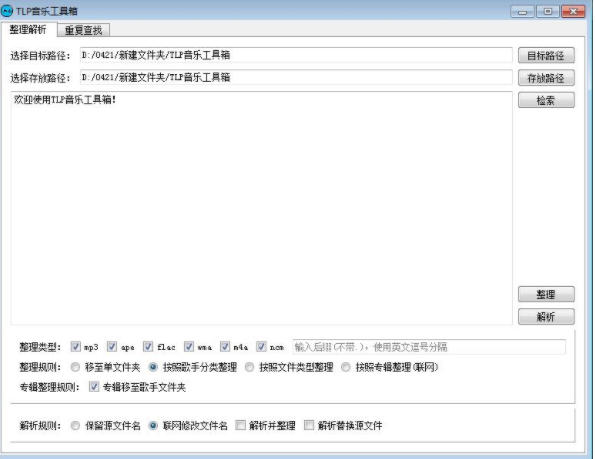Click the TLP app icon in title bar
This screenshot has height=459, width=595.
[x=7, y=11]
